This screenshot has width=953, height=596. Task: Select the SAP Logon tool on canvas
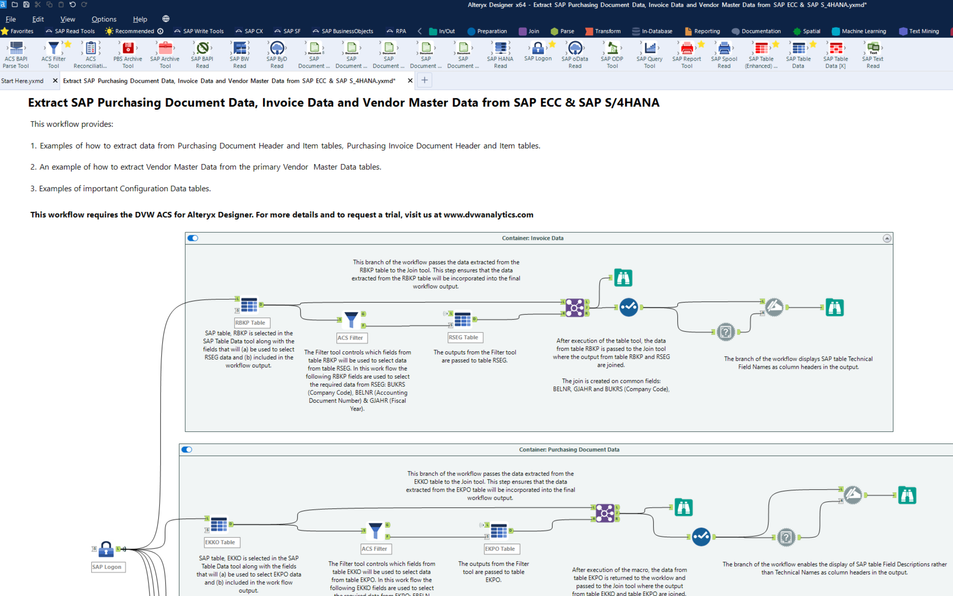pyautogui.click(x=106, y=549)
